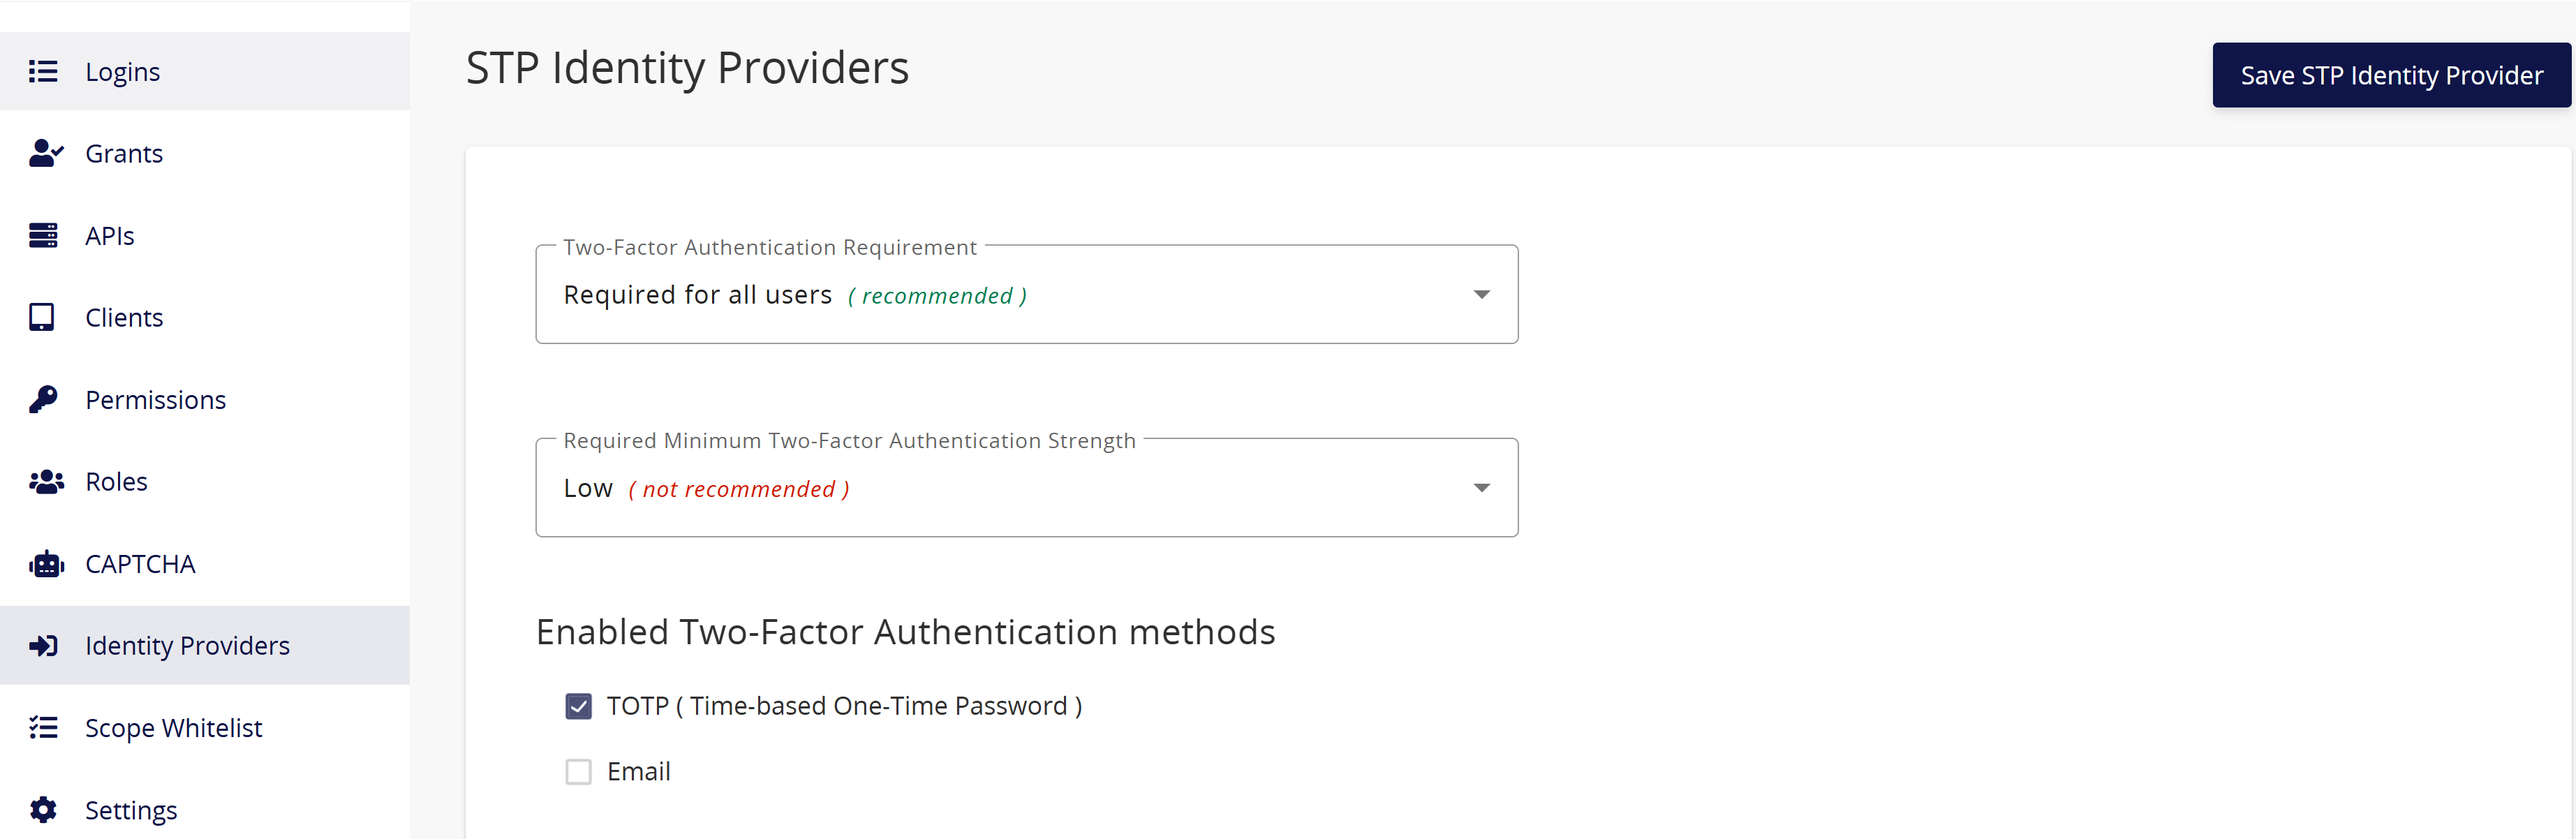Viewport: 2576px width, 839px height.
Task: Enable the Email two-factor method checkbox
Action: point(578,772)
